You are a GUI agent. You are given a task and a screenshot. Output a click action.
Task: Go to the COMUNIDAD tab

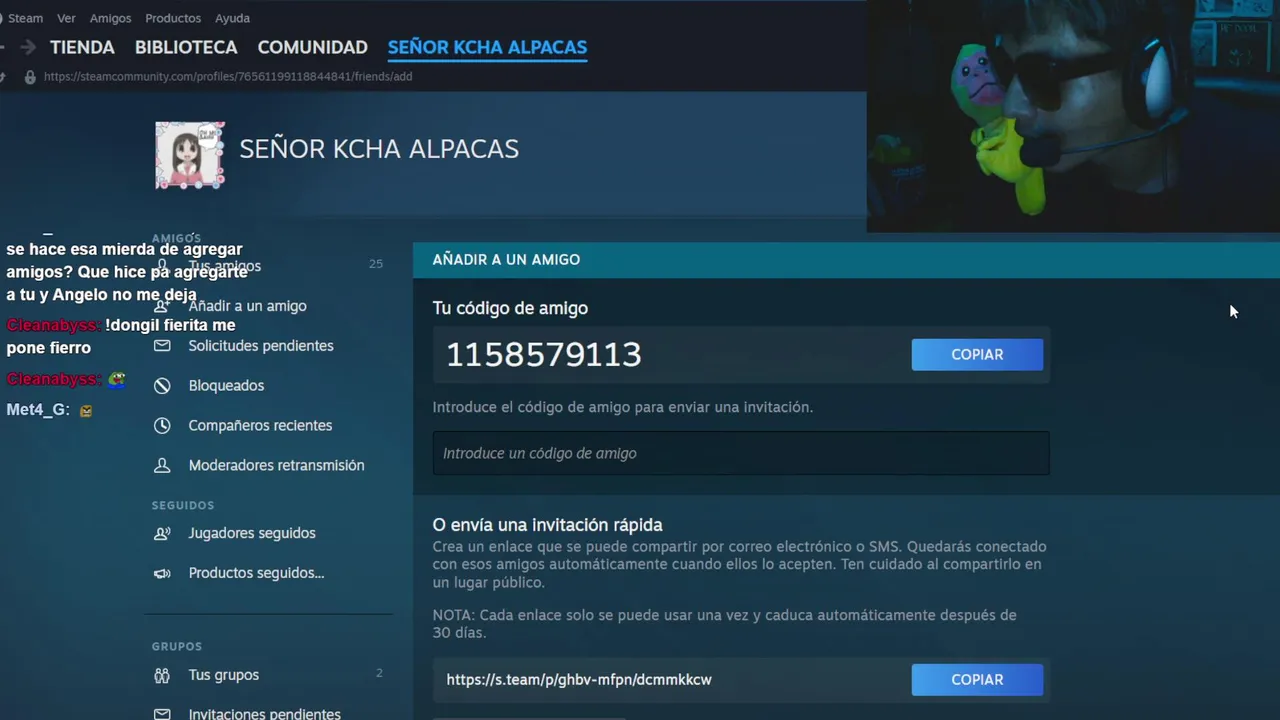312,47
